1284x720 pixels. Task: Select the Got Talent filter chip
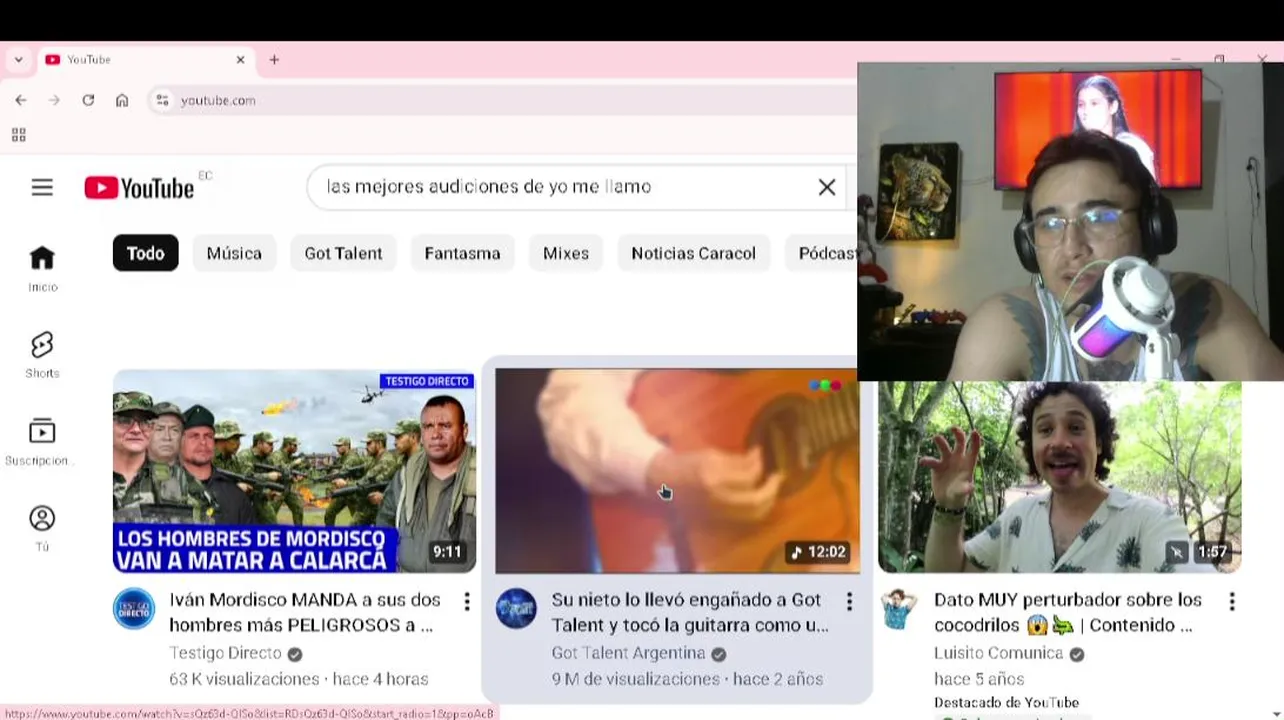point(343,253)
